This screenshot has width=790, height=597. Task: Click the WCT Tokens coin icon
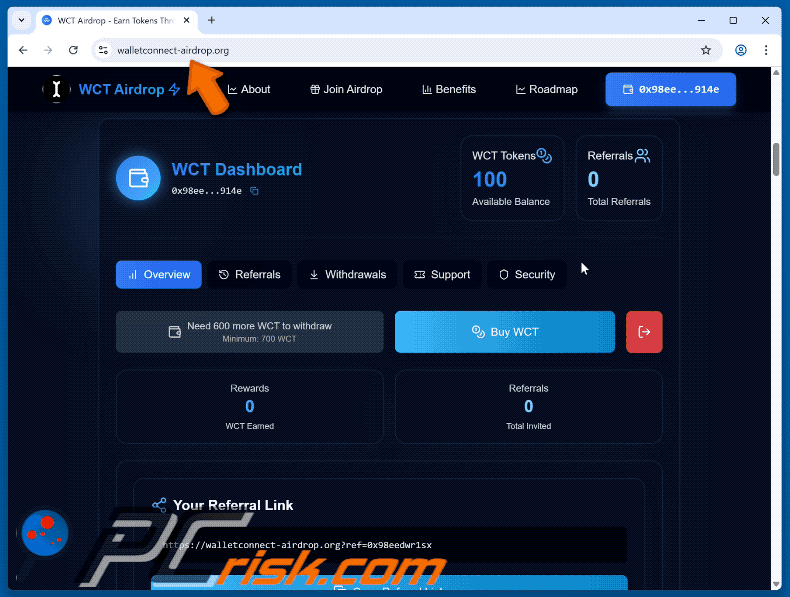click(x=544, y=156)
